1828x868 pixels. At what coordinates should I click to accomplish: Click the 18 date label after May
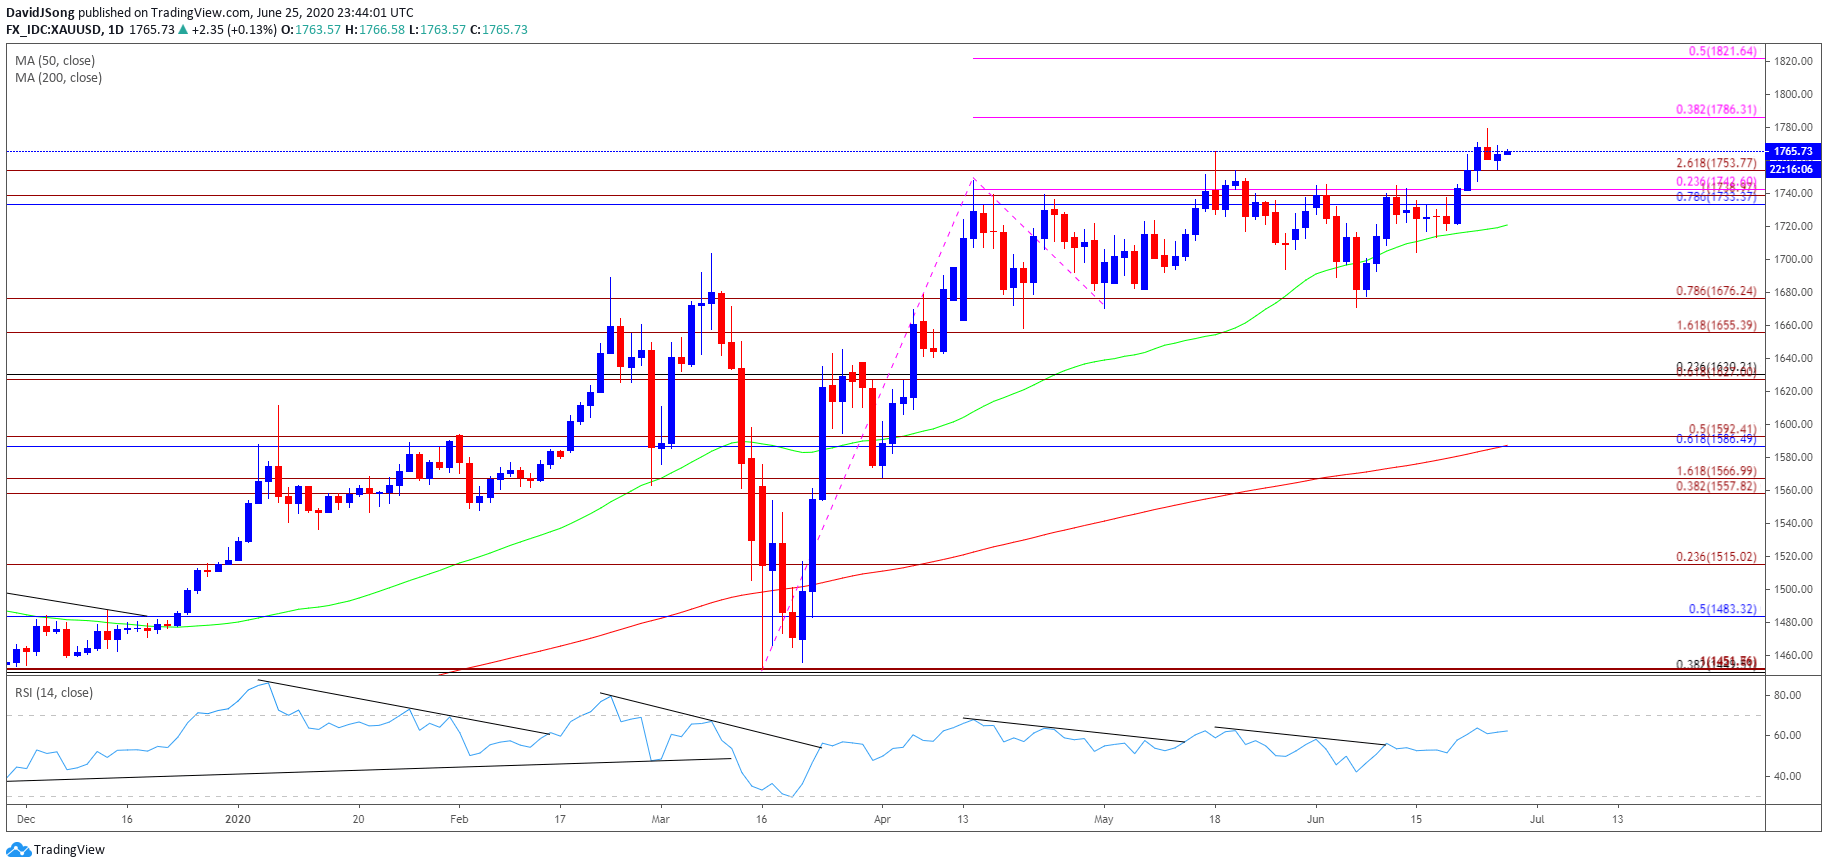(x=1215, y=820)
